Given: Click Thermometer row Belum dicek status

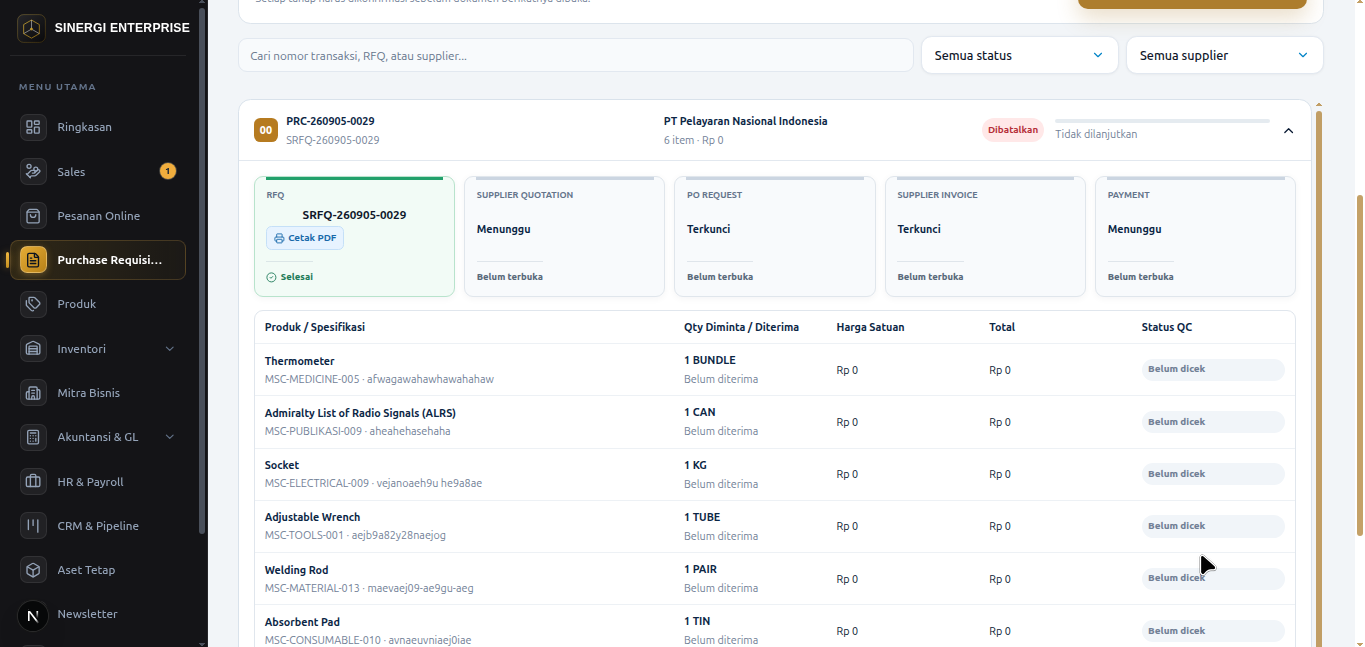Looking at the screenshot, I should [1213, 370].
